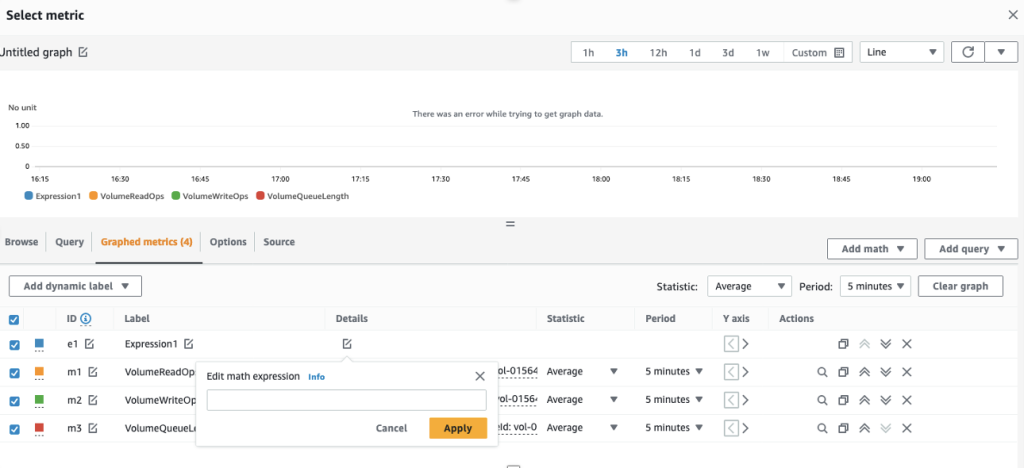Select the 1w time range

click(763, 53)
